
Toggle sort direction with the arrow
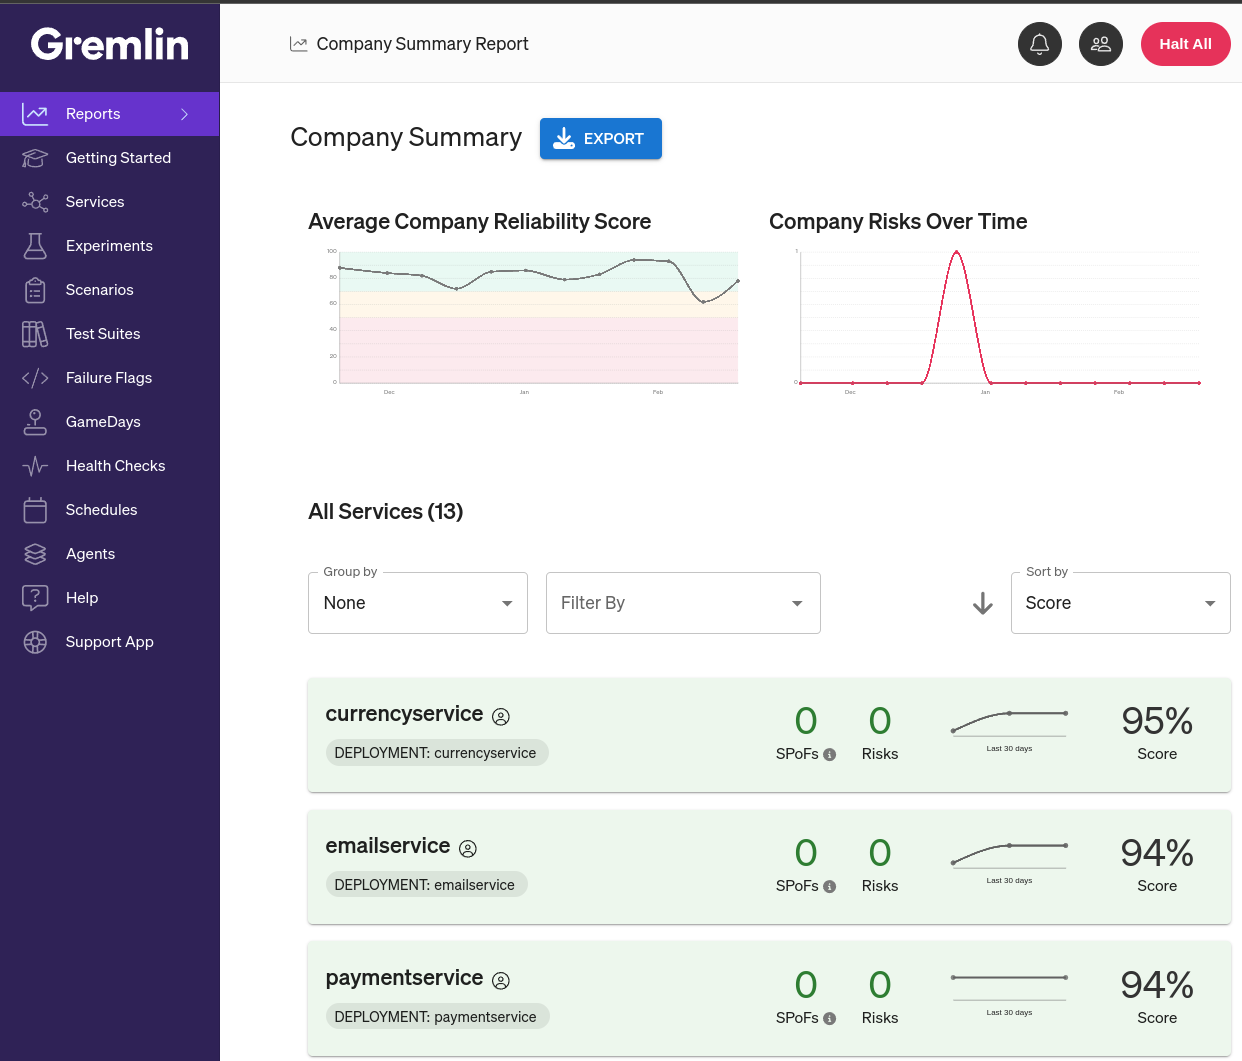click(982, 603)
